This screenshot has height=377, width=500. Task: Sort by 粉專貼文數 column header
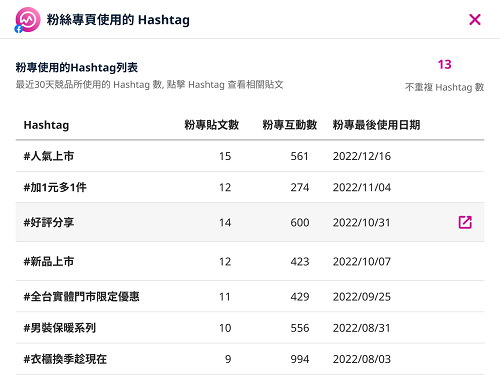[x=212, y=125]
